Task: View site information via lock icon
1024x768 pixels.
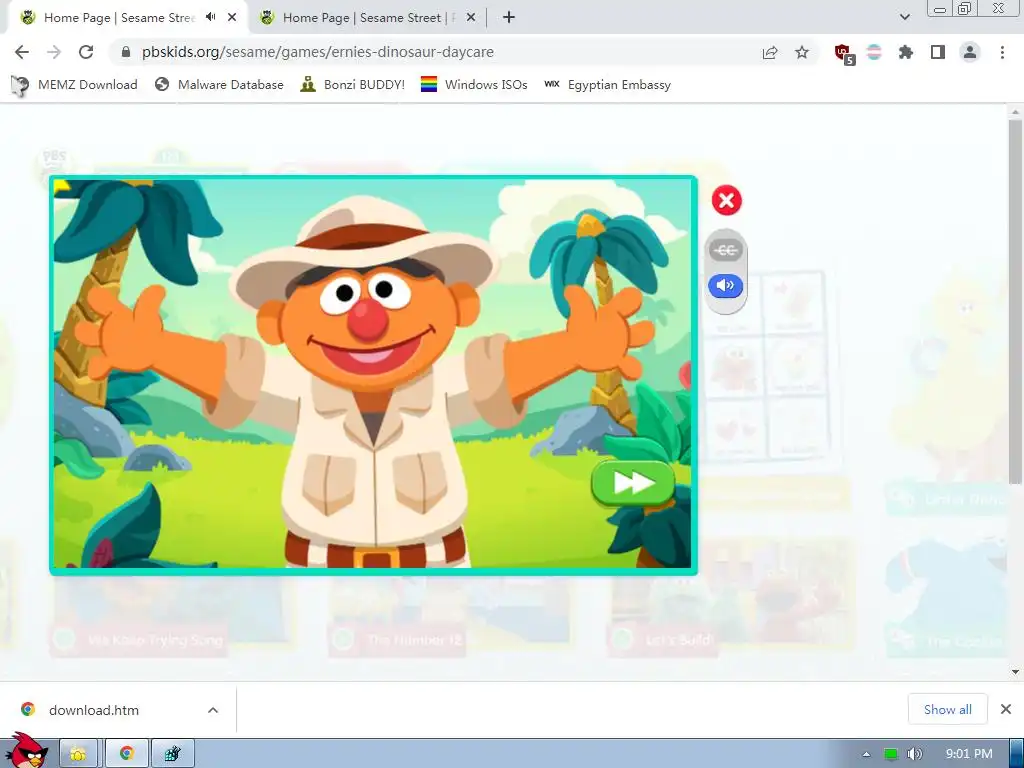Action: point(126,52)
